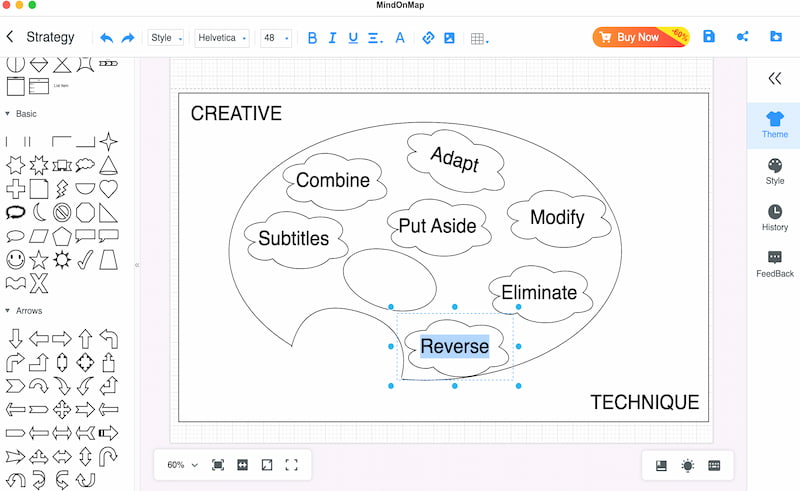The height and width of the screenshot is (491, 800).
Task: Select the sun shape
Action: tap(62, 260)
